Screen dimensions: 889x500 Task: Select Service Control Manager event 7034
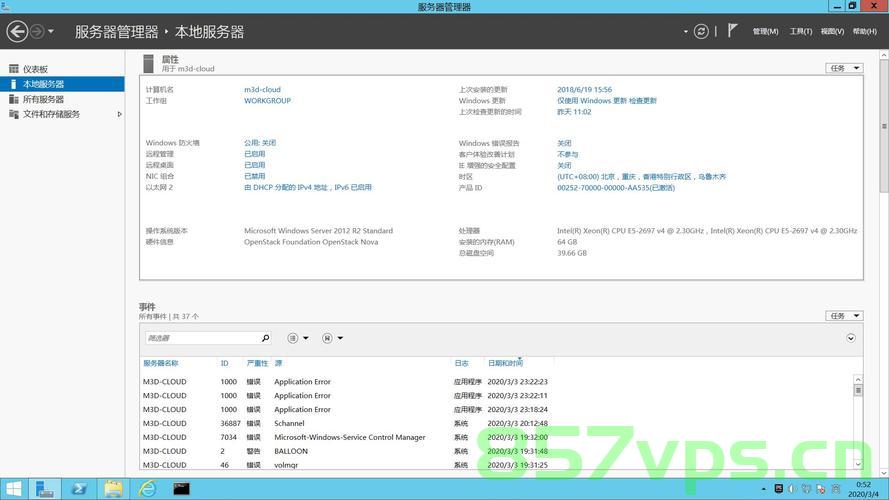[496, 437]
